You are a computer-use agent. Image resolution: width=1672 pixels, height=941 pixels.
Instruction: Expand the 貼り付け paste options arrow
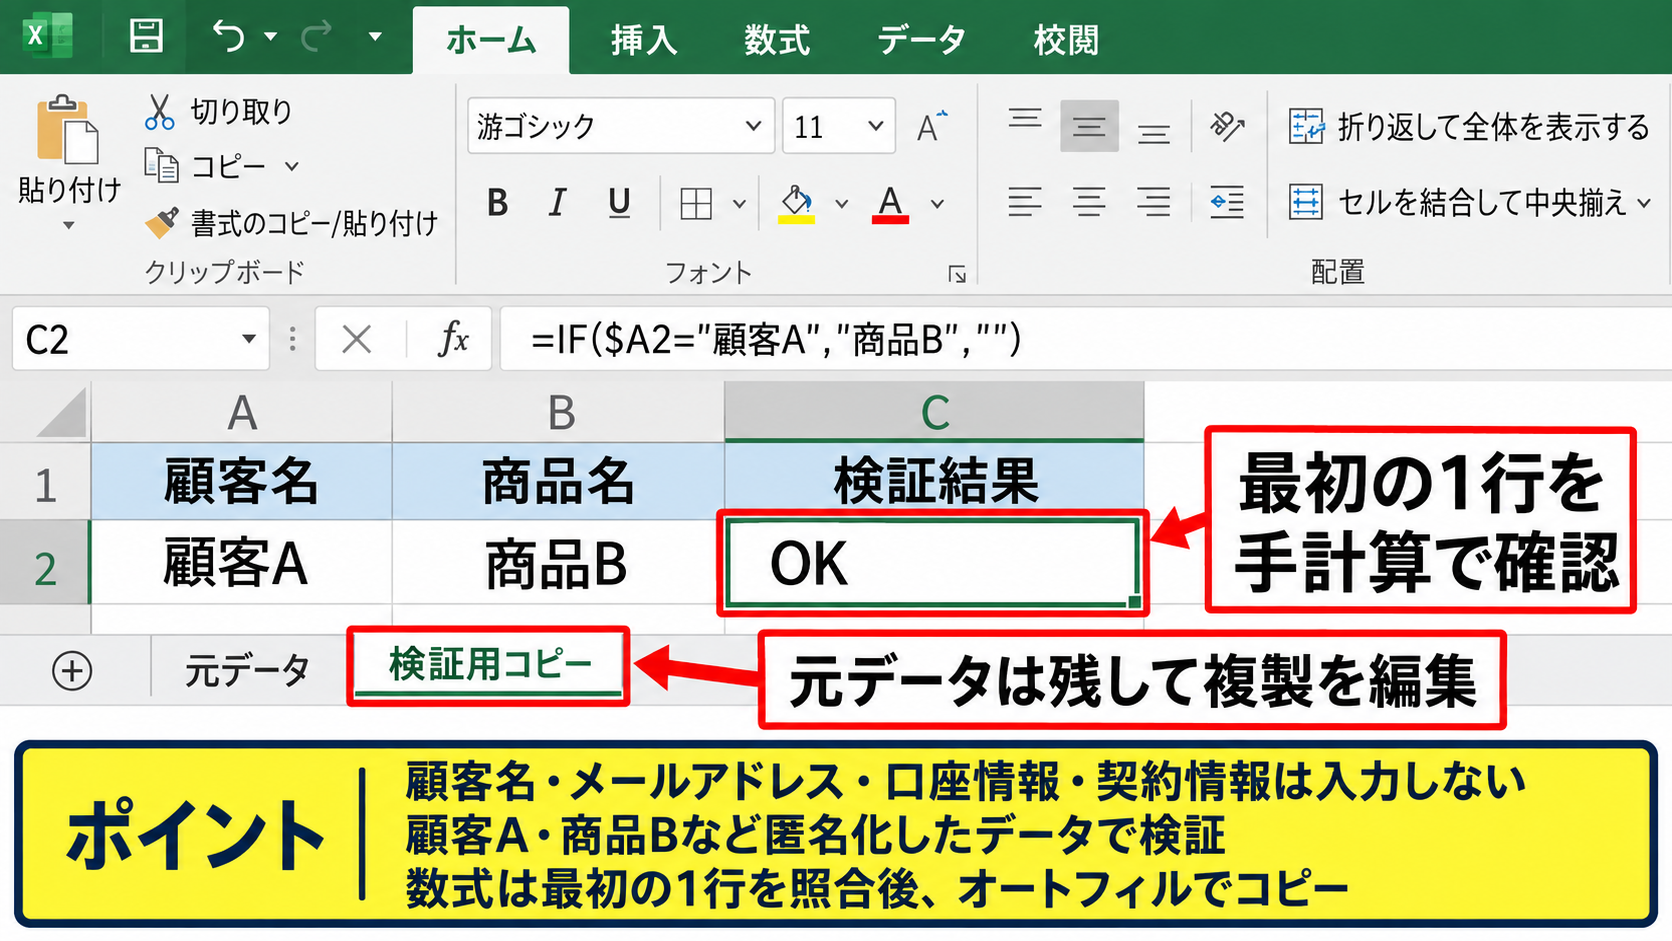(69, 226)
